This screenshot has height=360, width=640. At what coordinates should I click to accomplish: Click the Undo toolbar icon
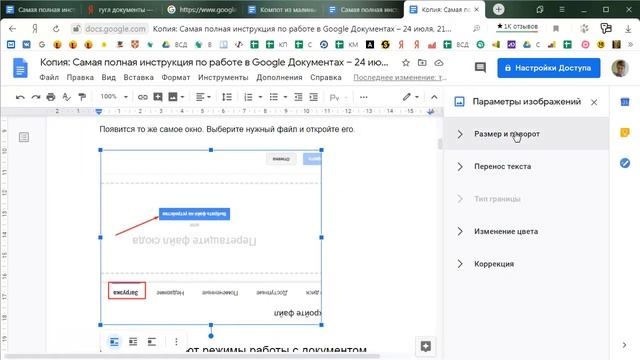[x=20, y=97]
